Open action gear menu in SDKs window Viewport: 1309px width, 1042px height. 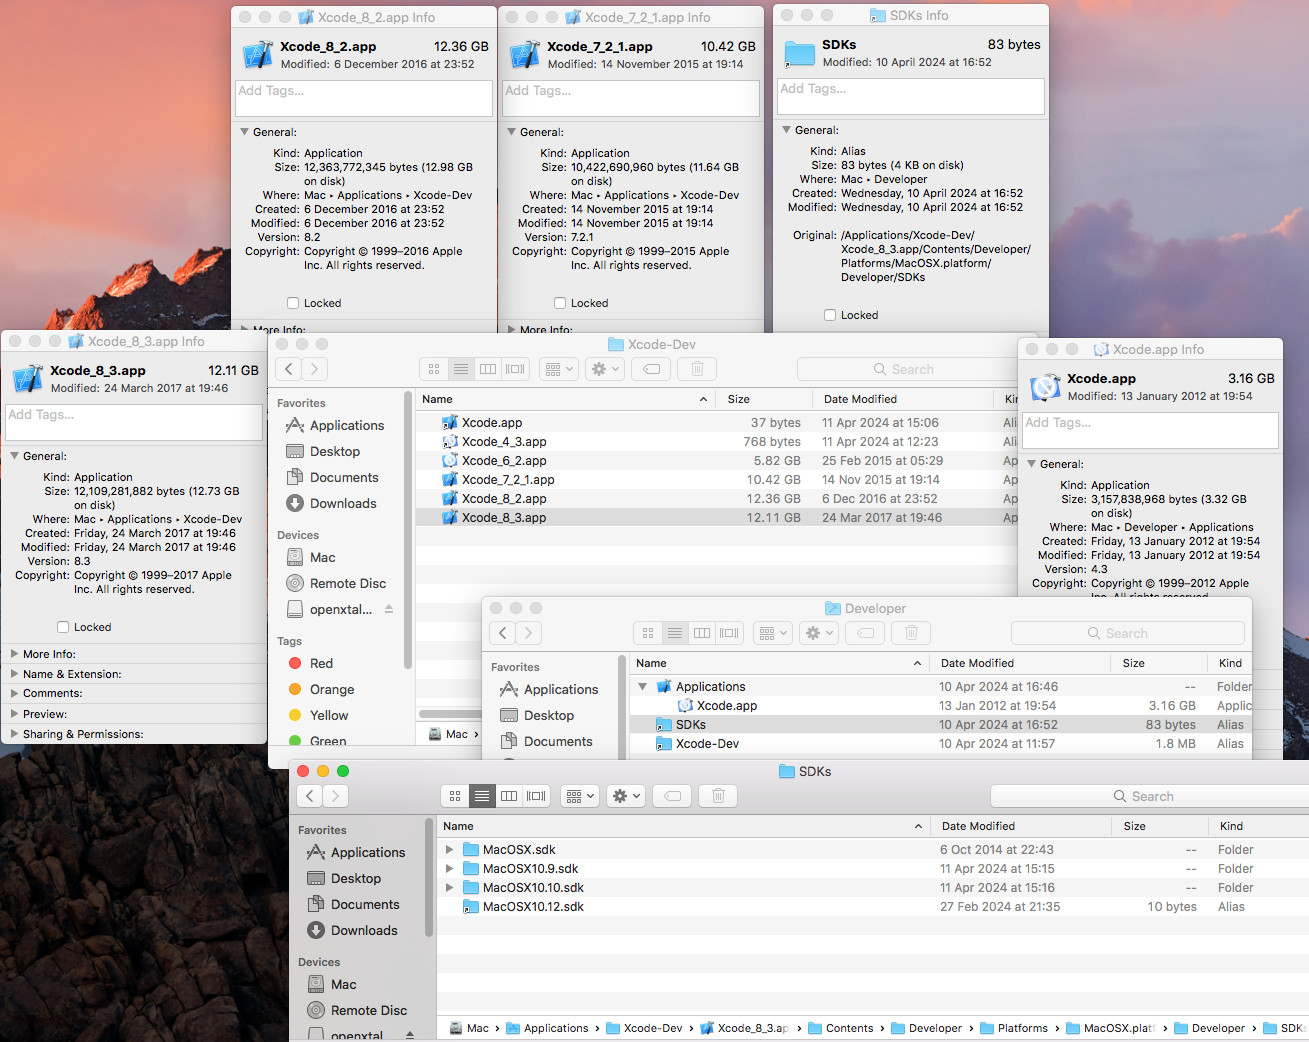point(625,796)
